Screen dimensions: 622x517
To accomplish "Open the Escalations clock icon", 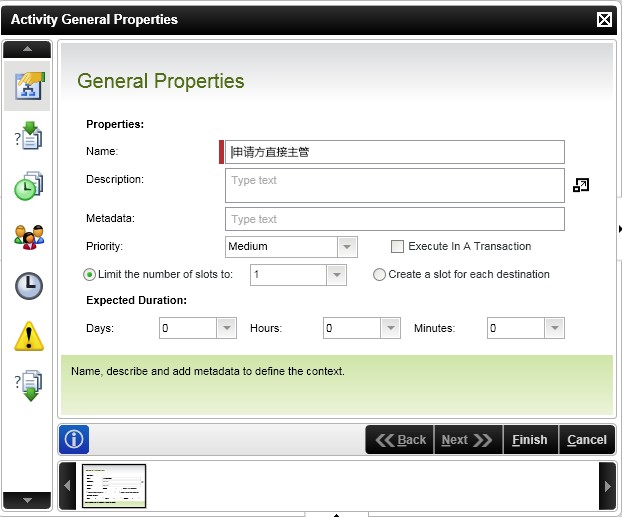I will (x=29, y=286).
